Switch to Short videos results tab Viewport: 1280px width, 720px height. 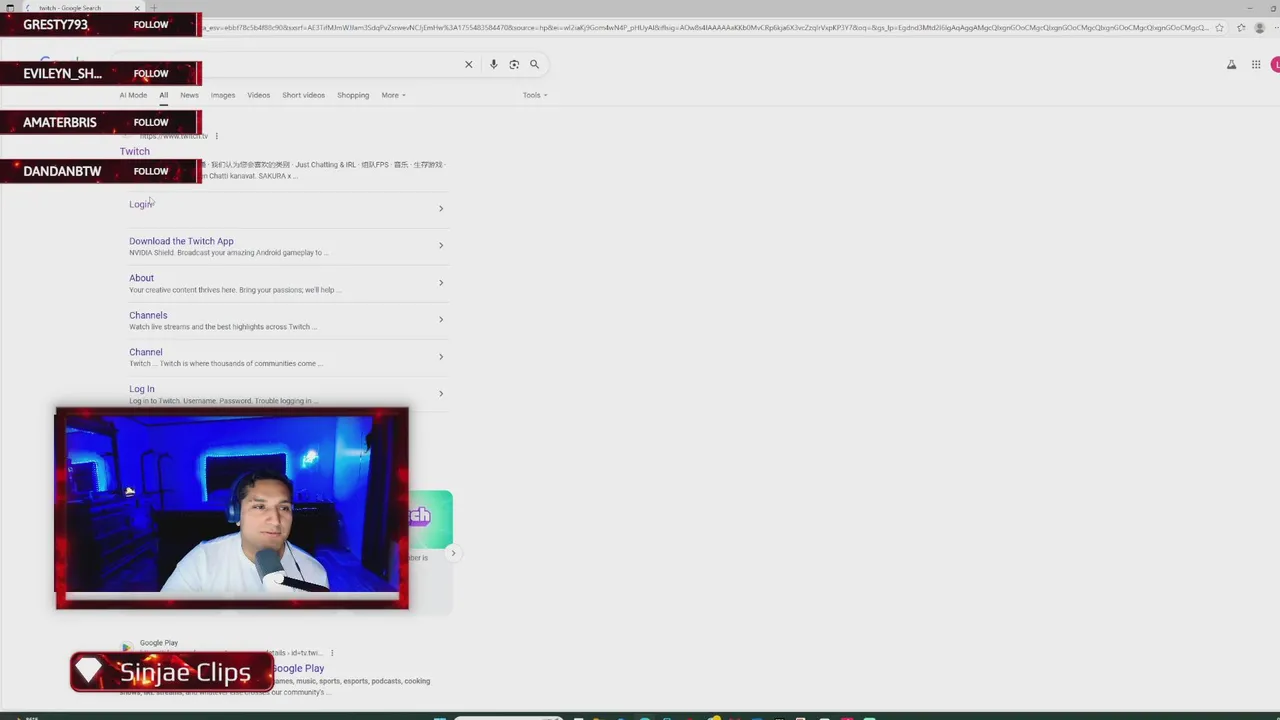[x=303, y=95]
